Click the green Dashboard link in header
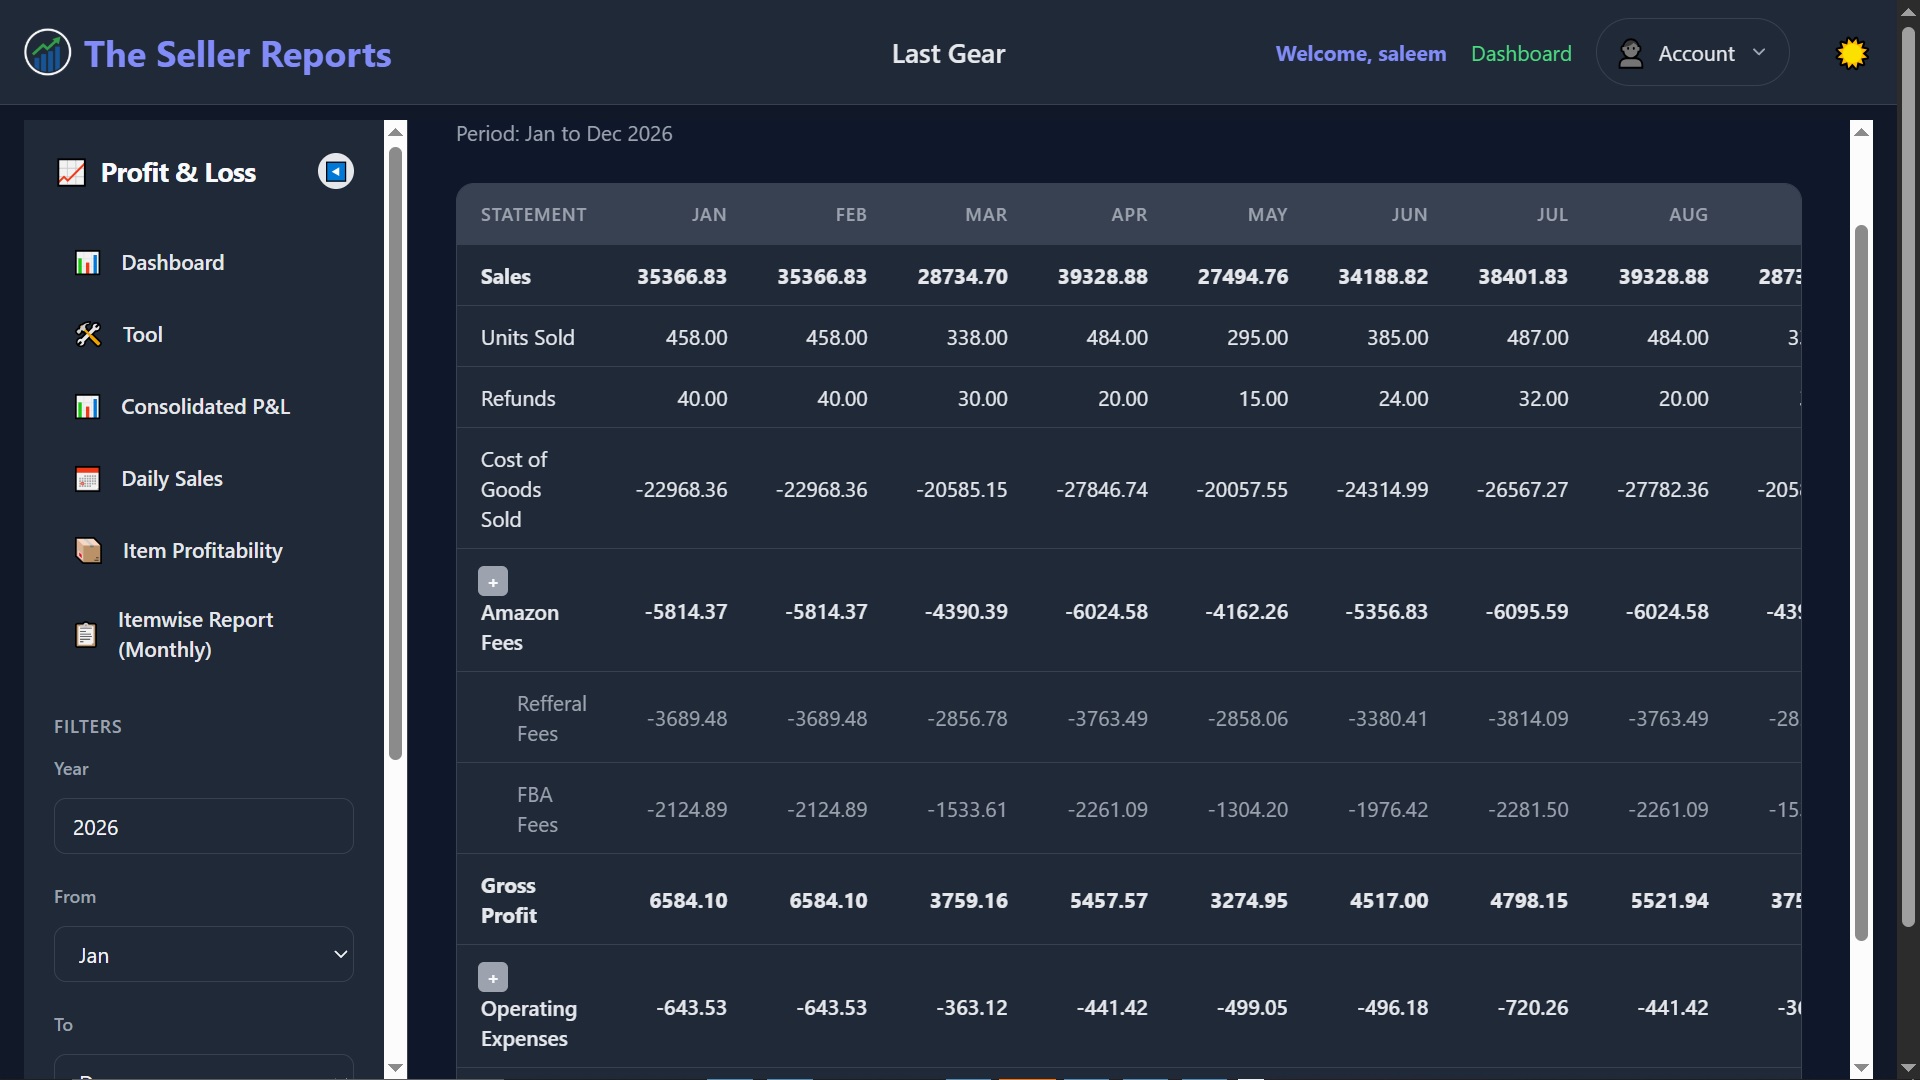Viewport: 1920px width, 1080px height. click(x=1521, y=53)
